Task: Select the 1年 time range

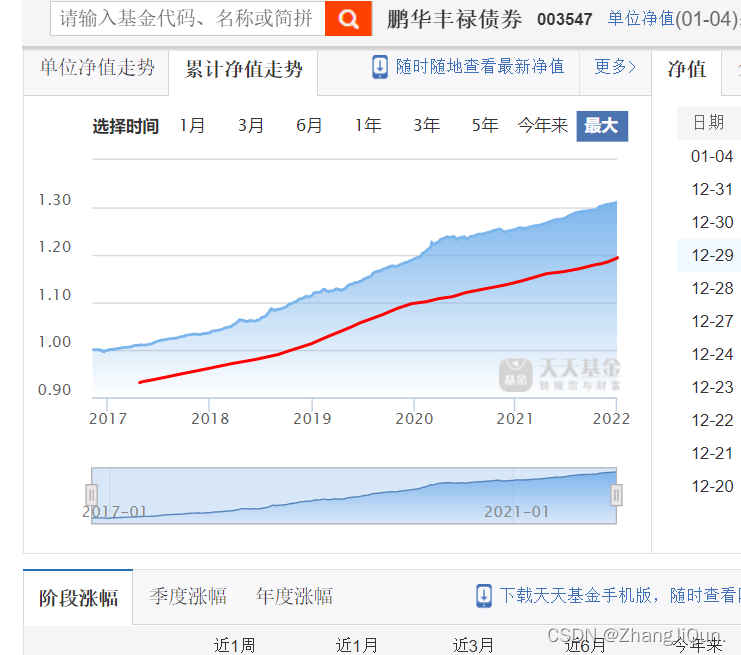Action: coord(368,126)
